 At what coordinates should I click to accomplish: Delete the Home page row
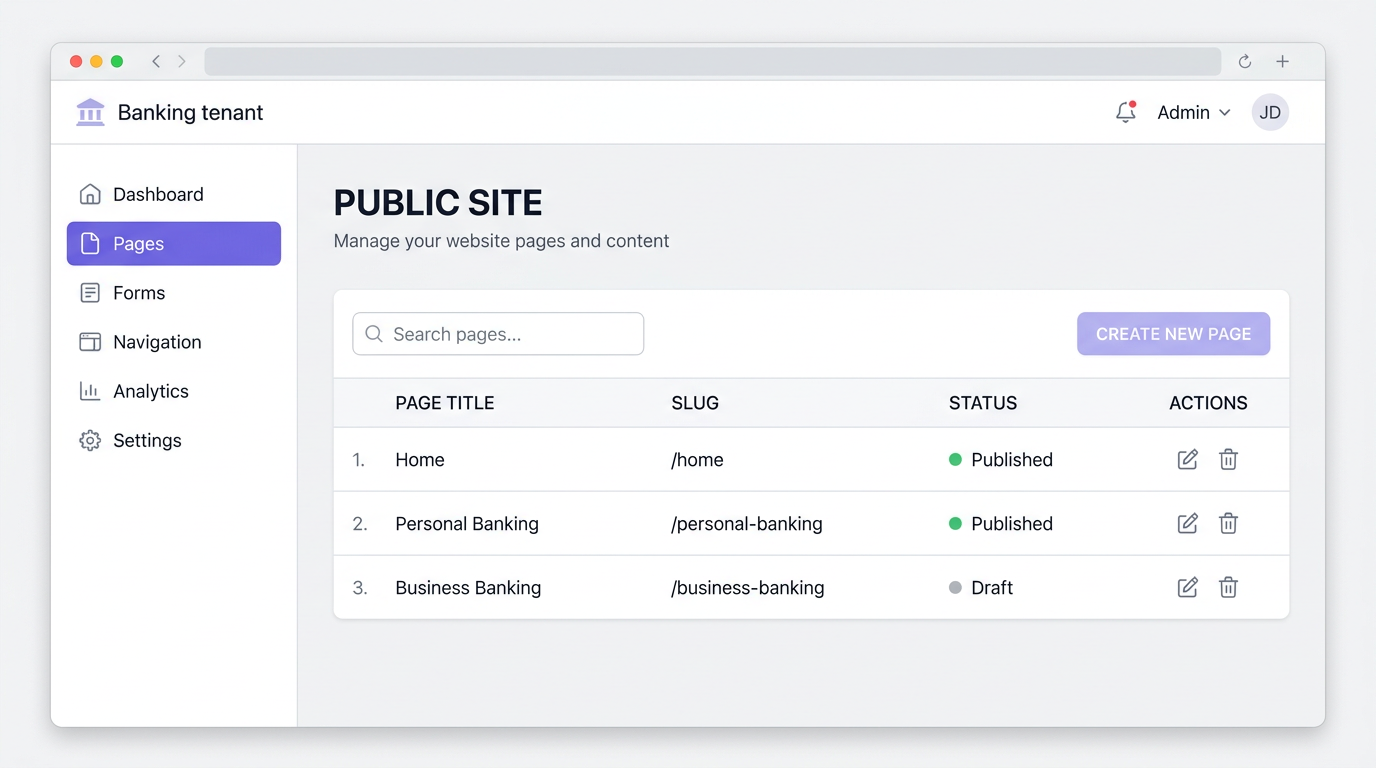pyautogui.click(x=1228, y=459)
